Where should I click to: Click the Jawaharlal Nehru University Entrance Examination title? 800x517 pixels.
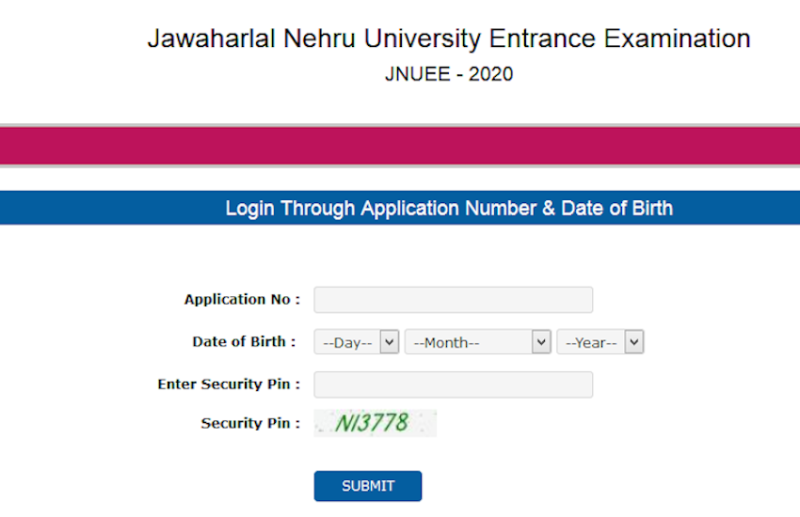click(x=449, y=39)
